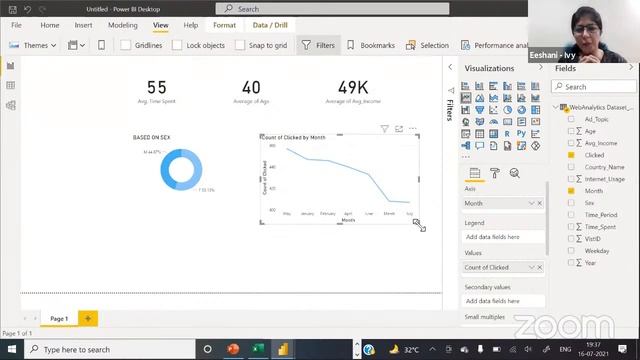Switch to the Format paint roller tab
640x360 pixels.
click(x=495, y=173)
